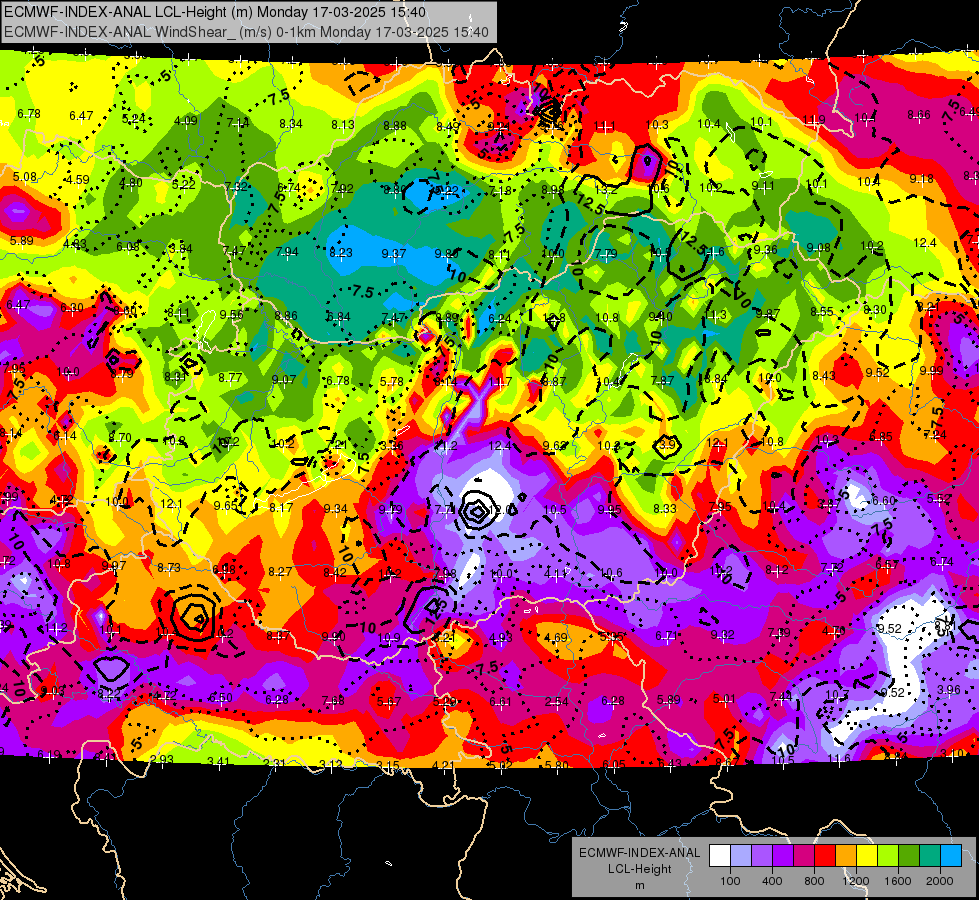This screenshot has height=900, width=979.
Task: Click the map value 3.96
Action: tap(949, 690)
